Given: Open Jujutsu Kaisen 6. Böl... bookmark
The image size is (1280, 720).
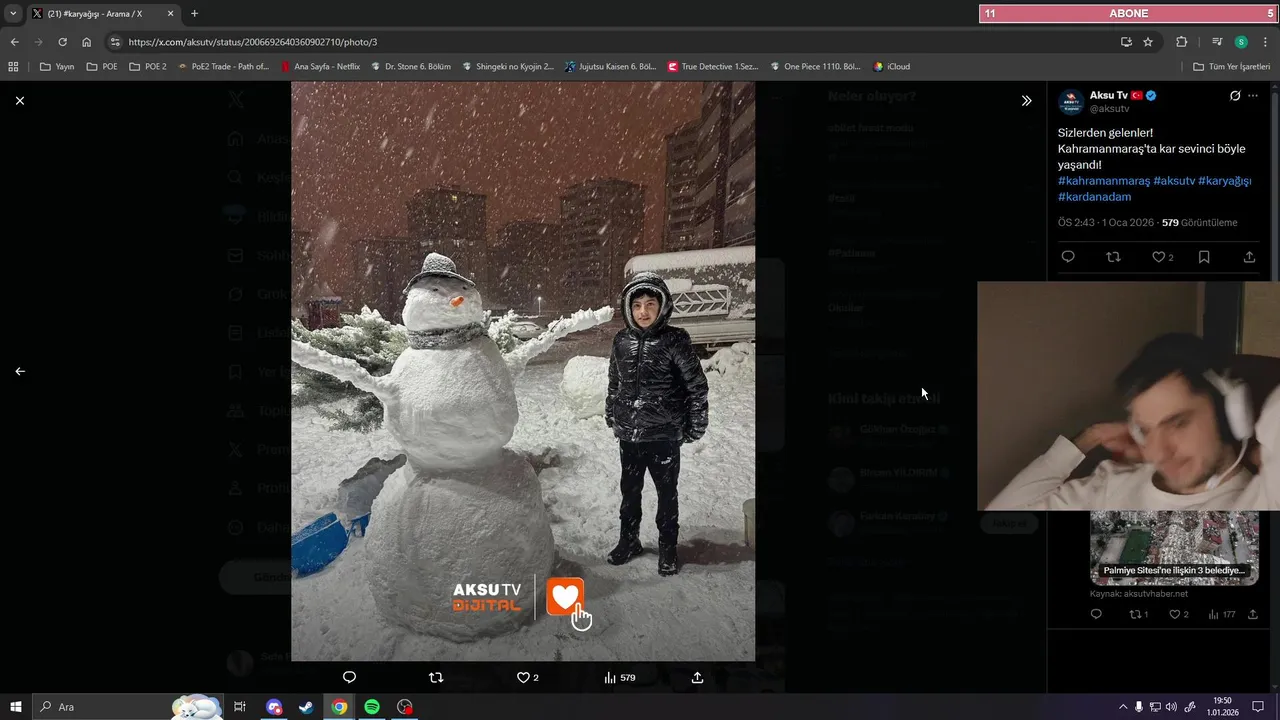Looking at the screenshot, I should pyautogui.click(x=611, y=67).
